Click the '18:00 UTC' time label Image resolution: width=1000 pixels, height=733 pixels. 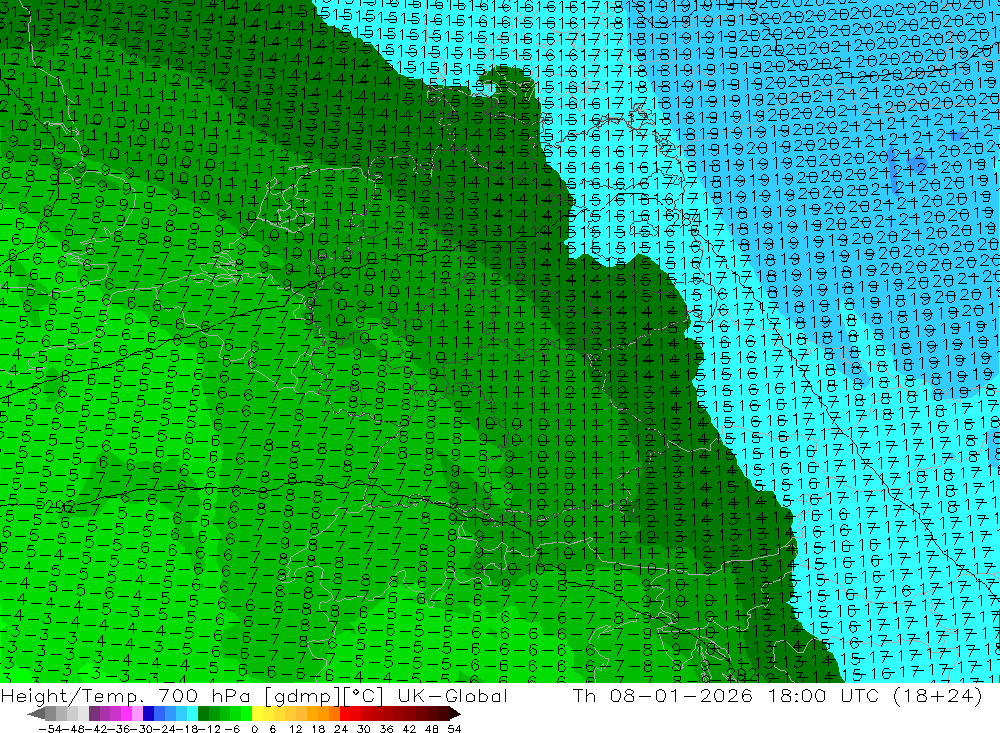[x=822, y=696]
